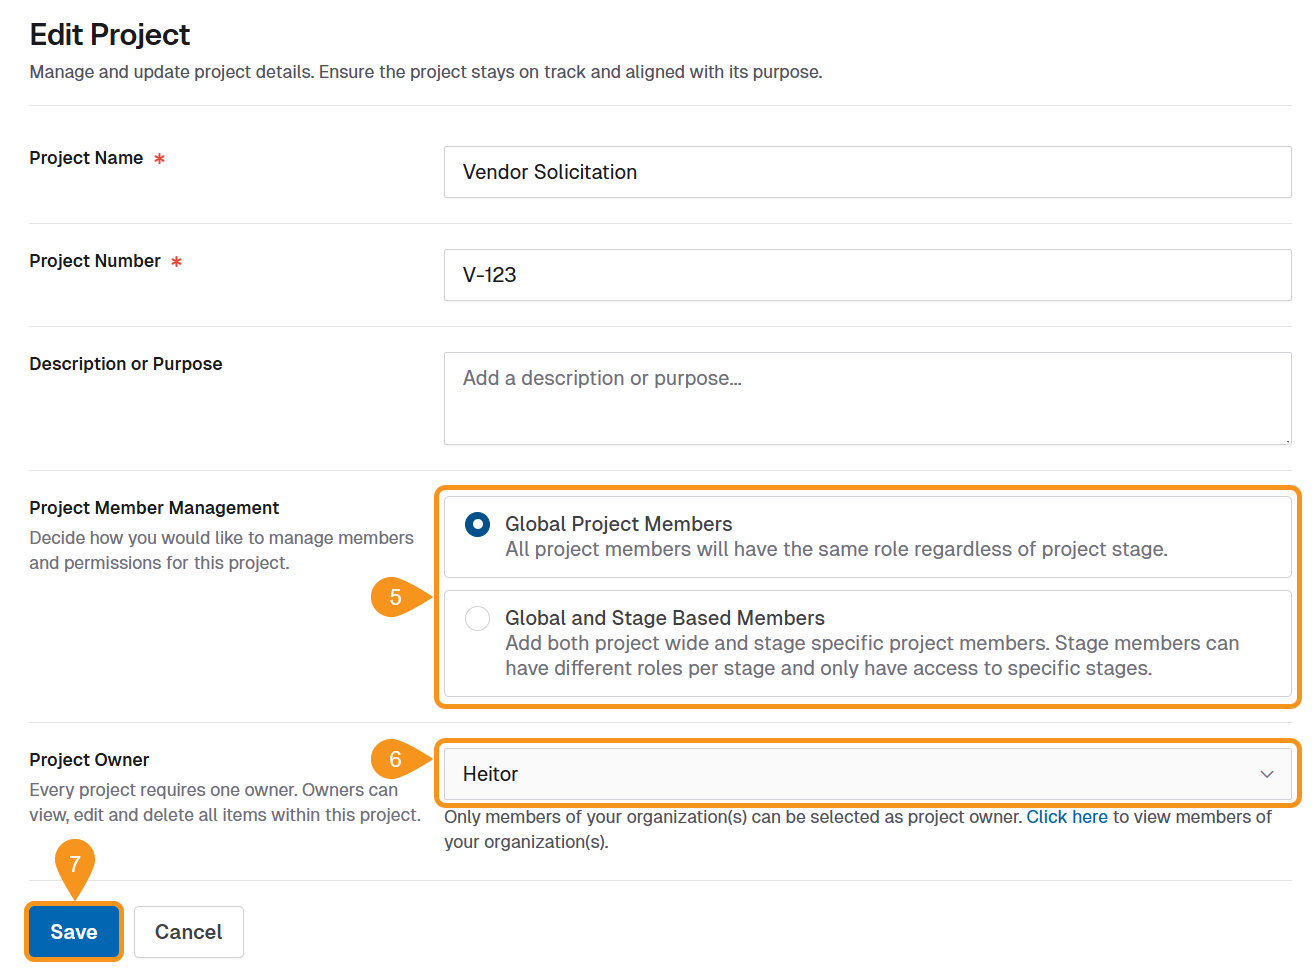1312x970 pixels.
Task: Click the Project Owner section label
Action: [x=89, y=760]
